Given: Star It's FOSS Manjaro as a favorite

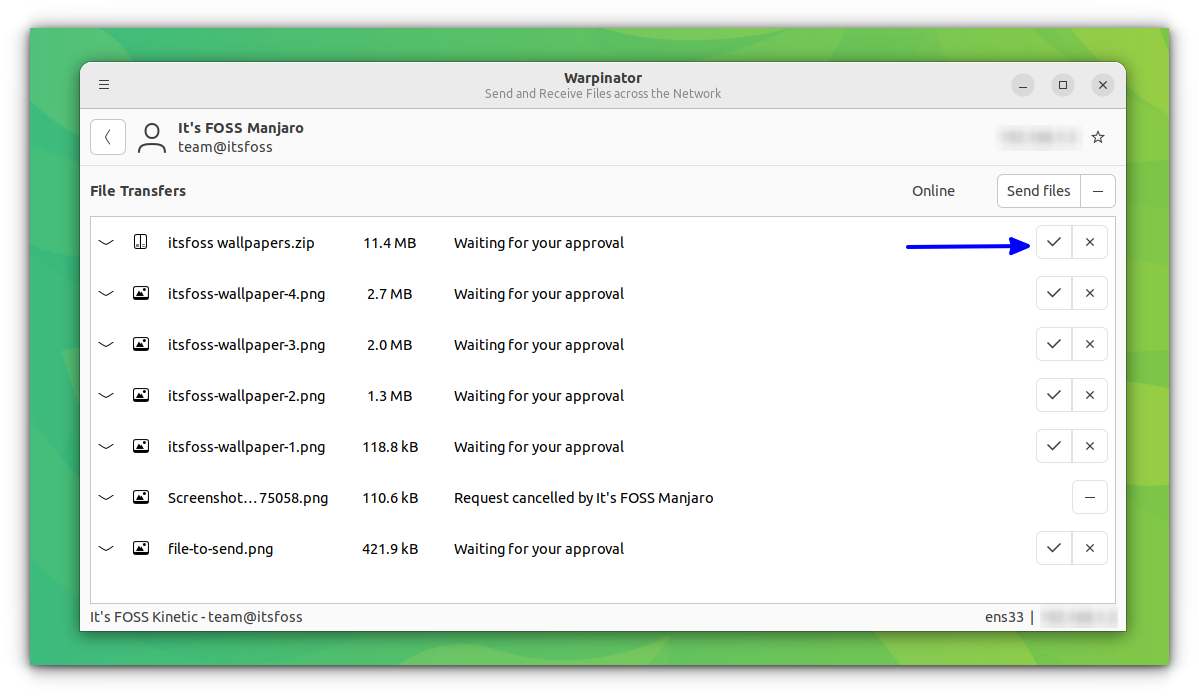Looking at the screenshot, I should [x=1097, y=137].
